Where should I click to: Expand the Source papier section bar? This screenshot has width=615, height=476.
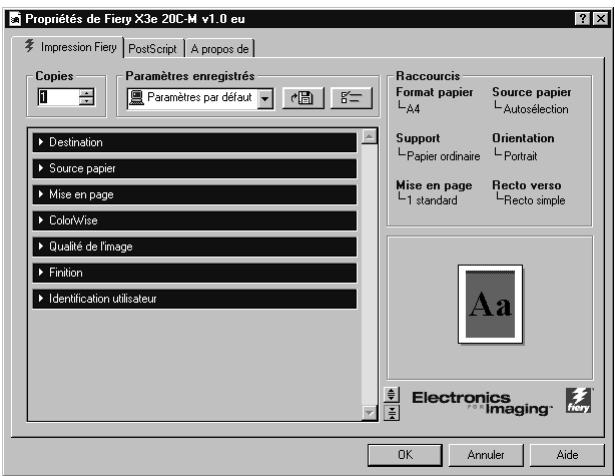(x=195, y=168)
